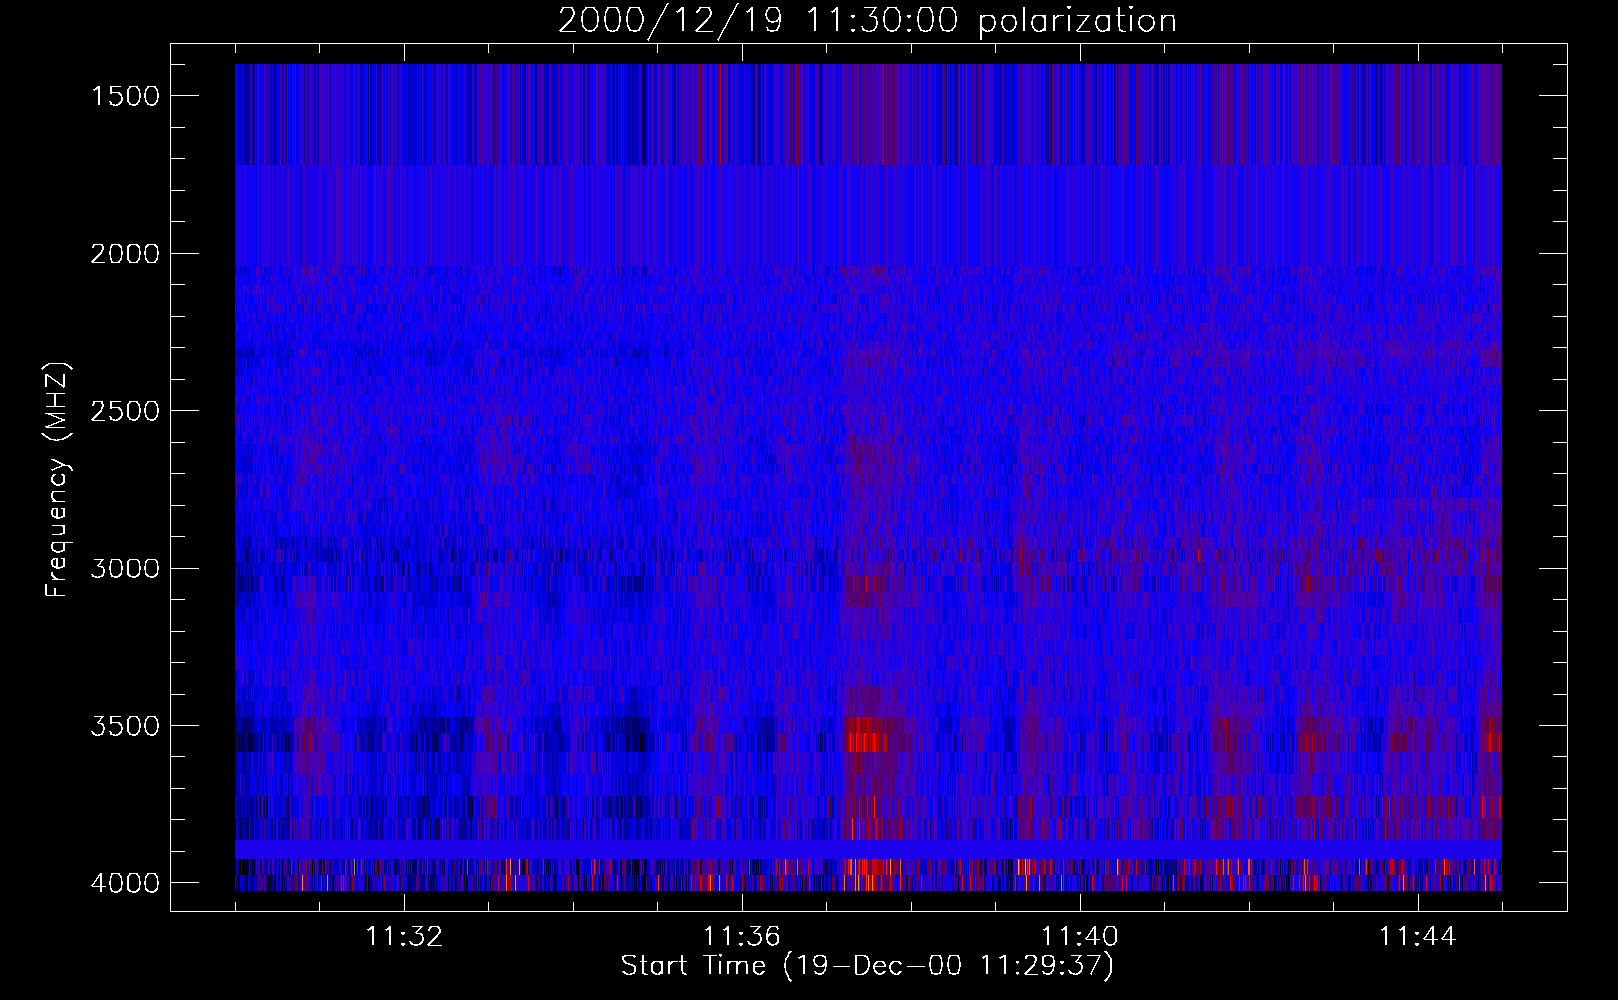Click the 11:40 time tick label

click(1080, 937)
